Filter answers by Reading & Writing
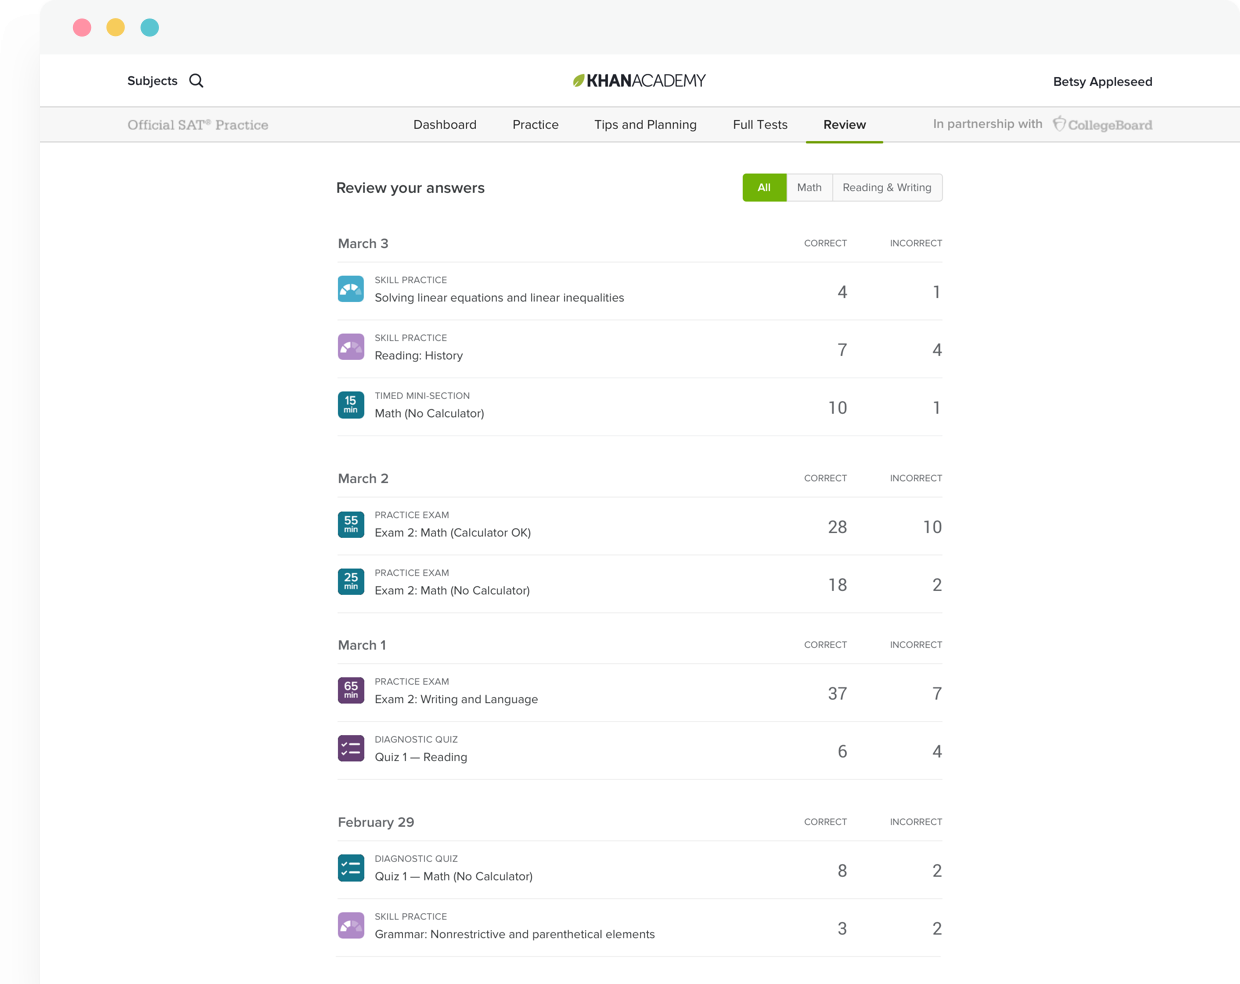 click(887, 188)
